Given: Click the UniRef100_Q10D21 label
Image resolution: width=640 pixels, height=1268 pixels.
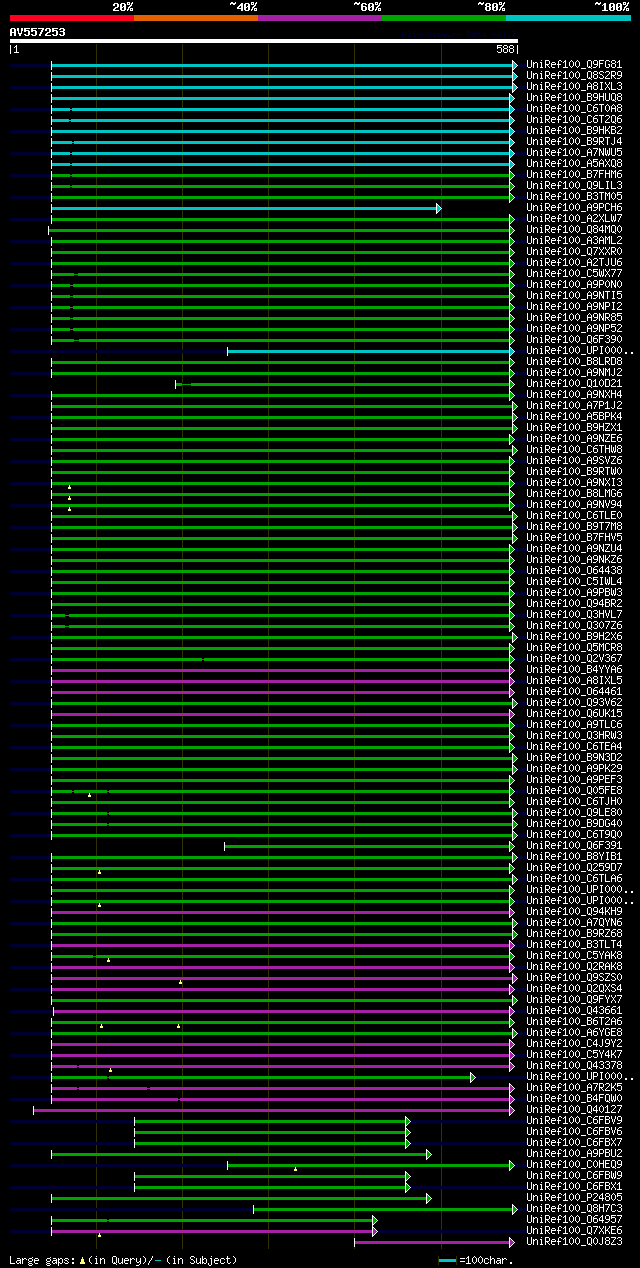Looking at the screenshot, I should [574, 383].
